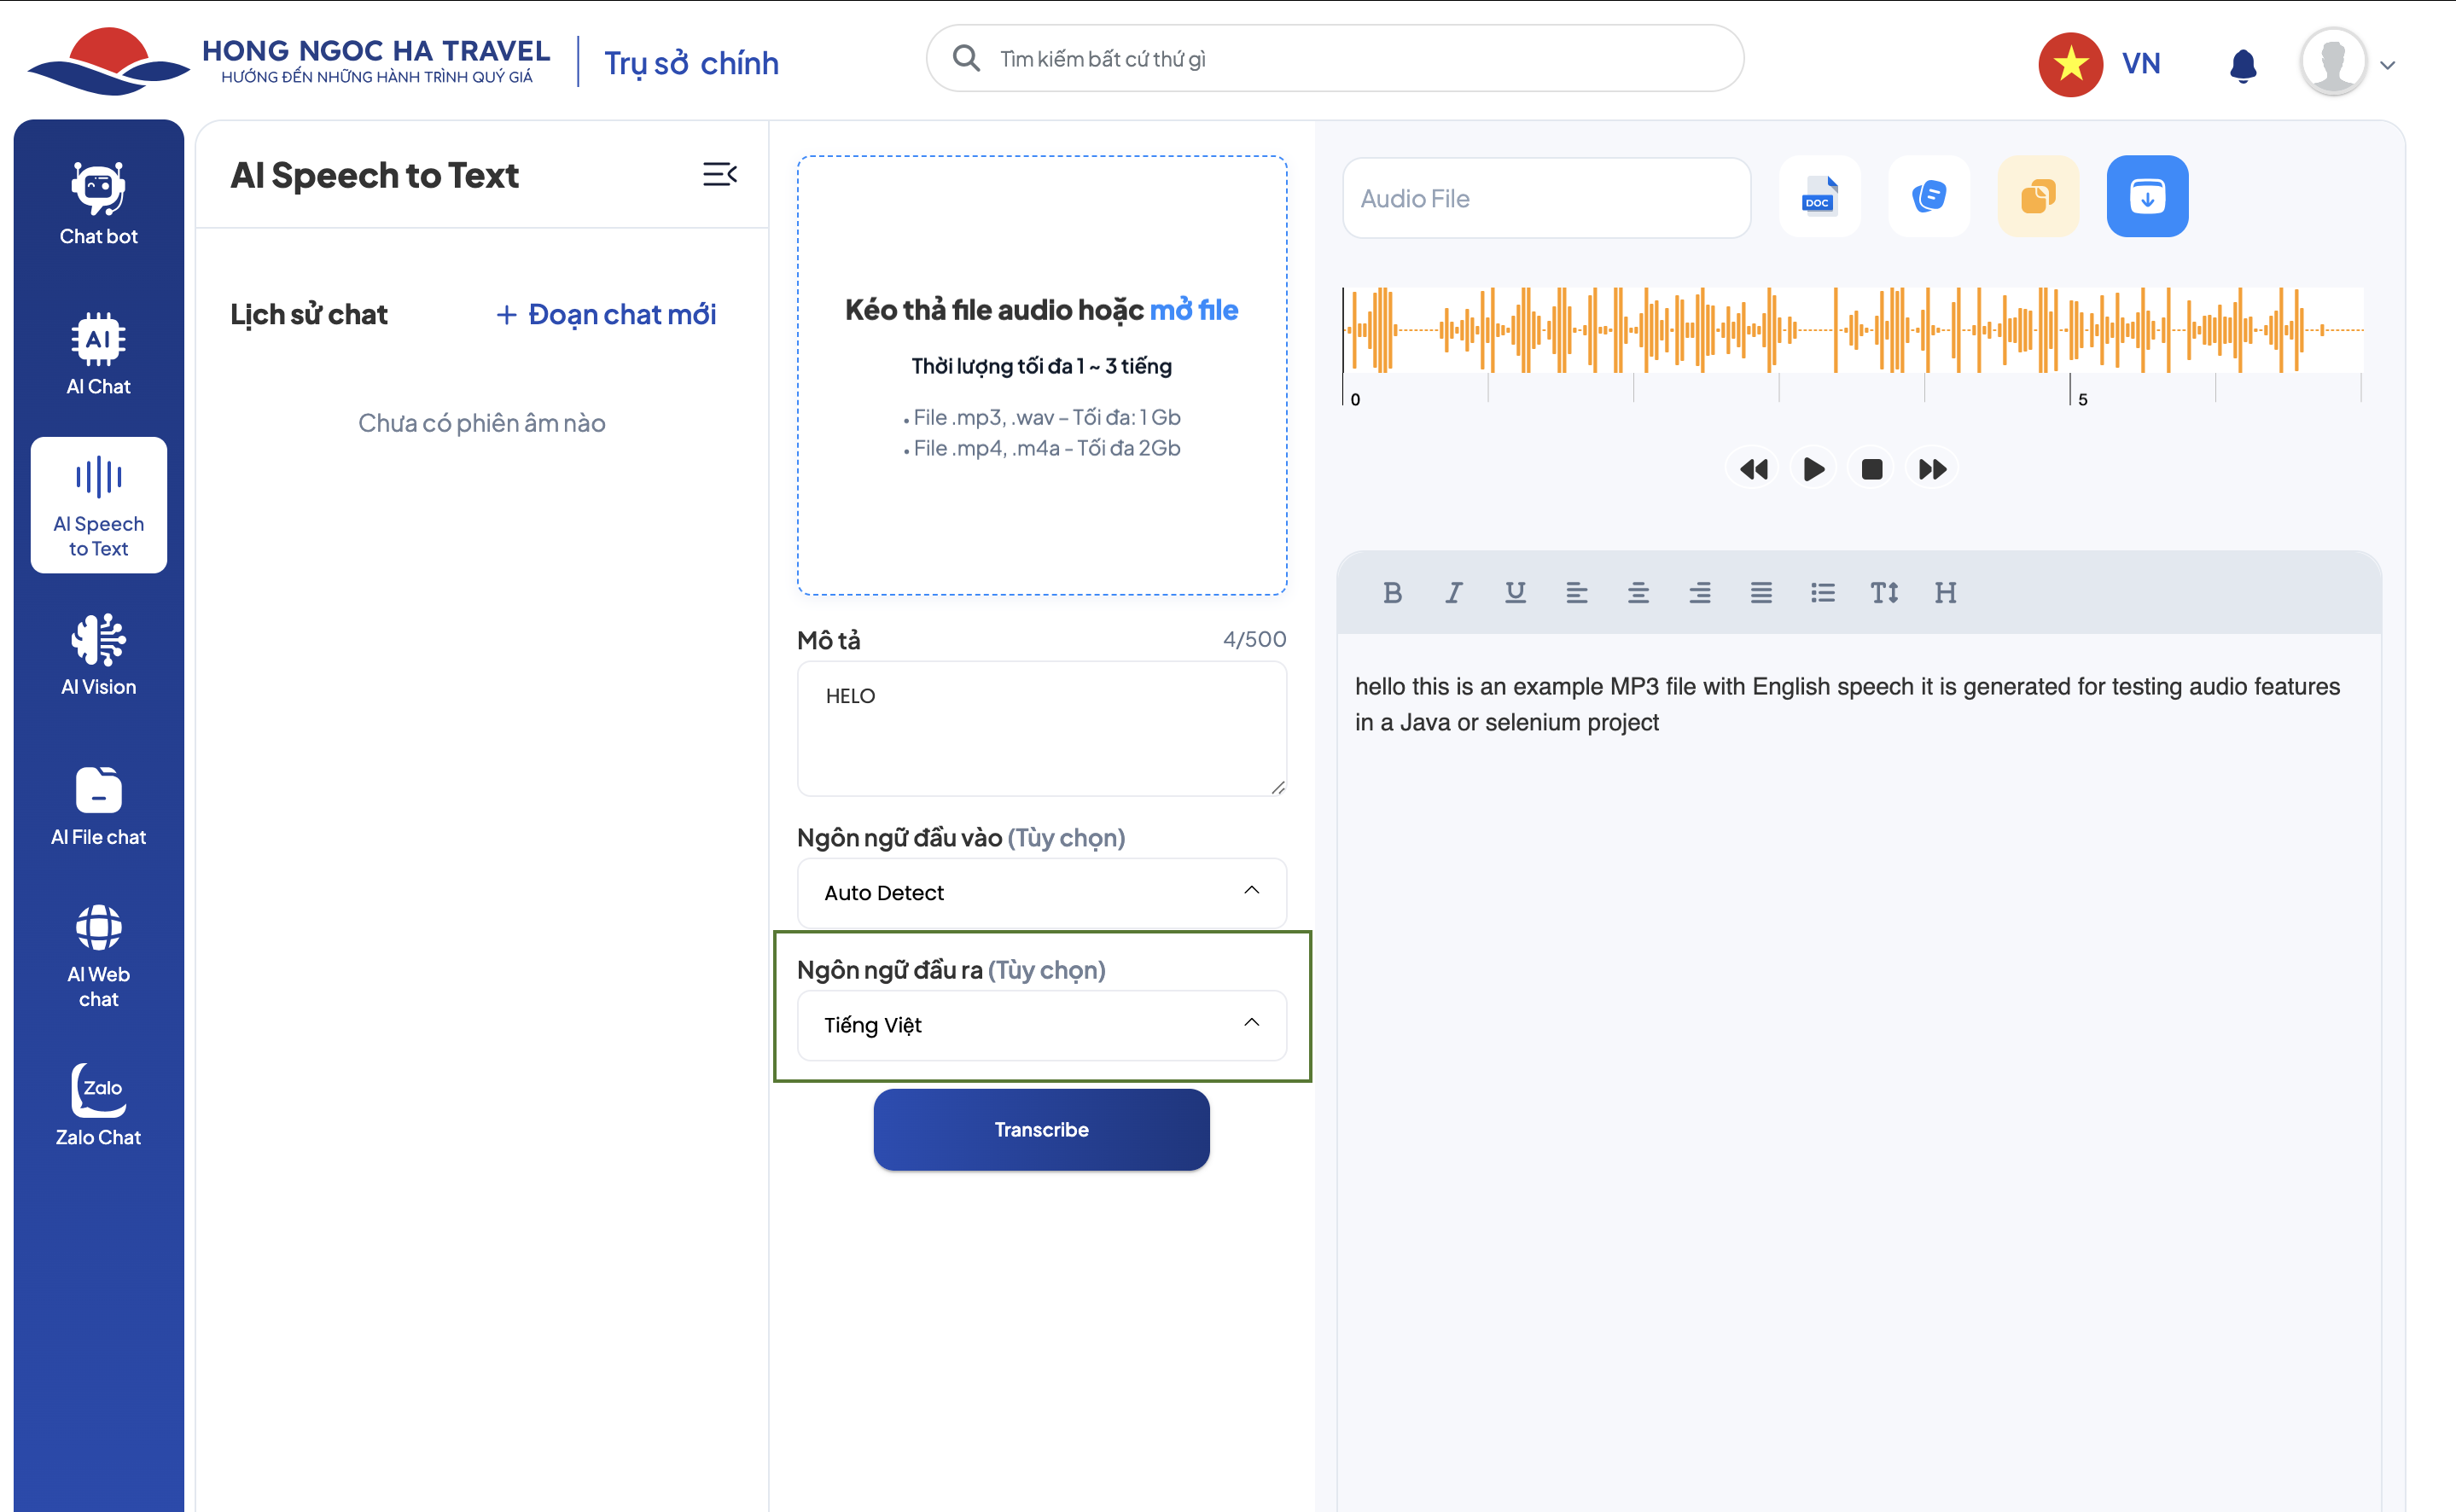Insert a bulleted list in editor

(x=1822, y=593)
